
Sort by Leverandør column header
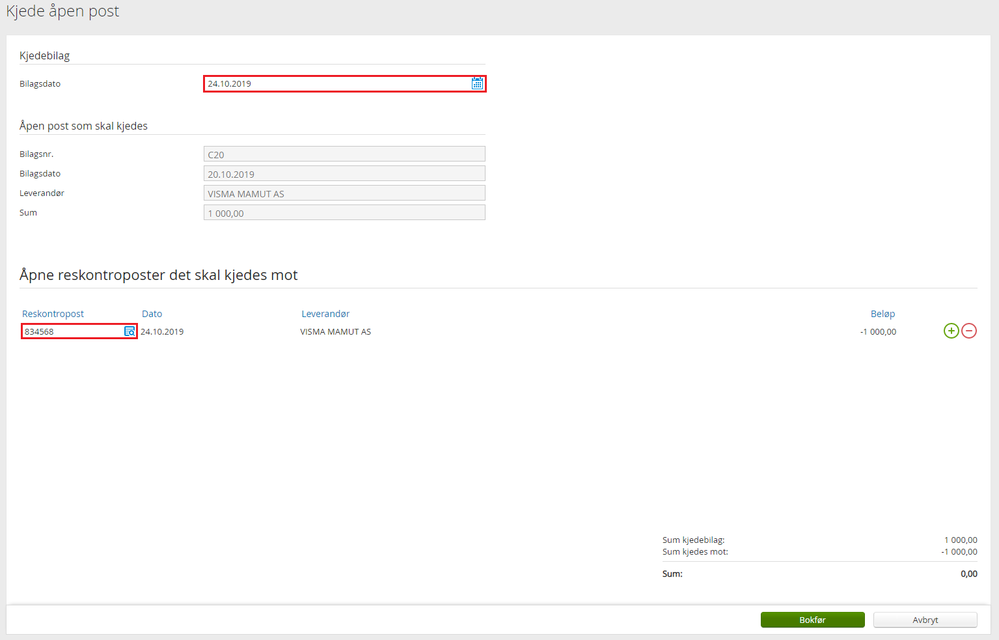[326, 313]
